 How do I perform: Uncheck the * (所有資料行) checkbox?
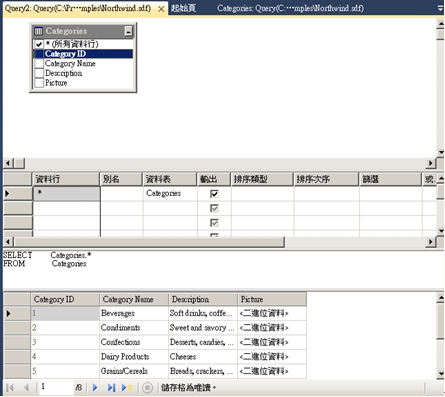click(39, 44)
